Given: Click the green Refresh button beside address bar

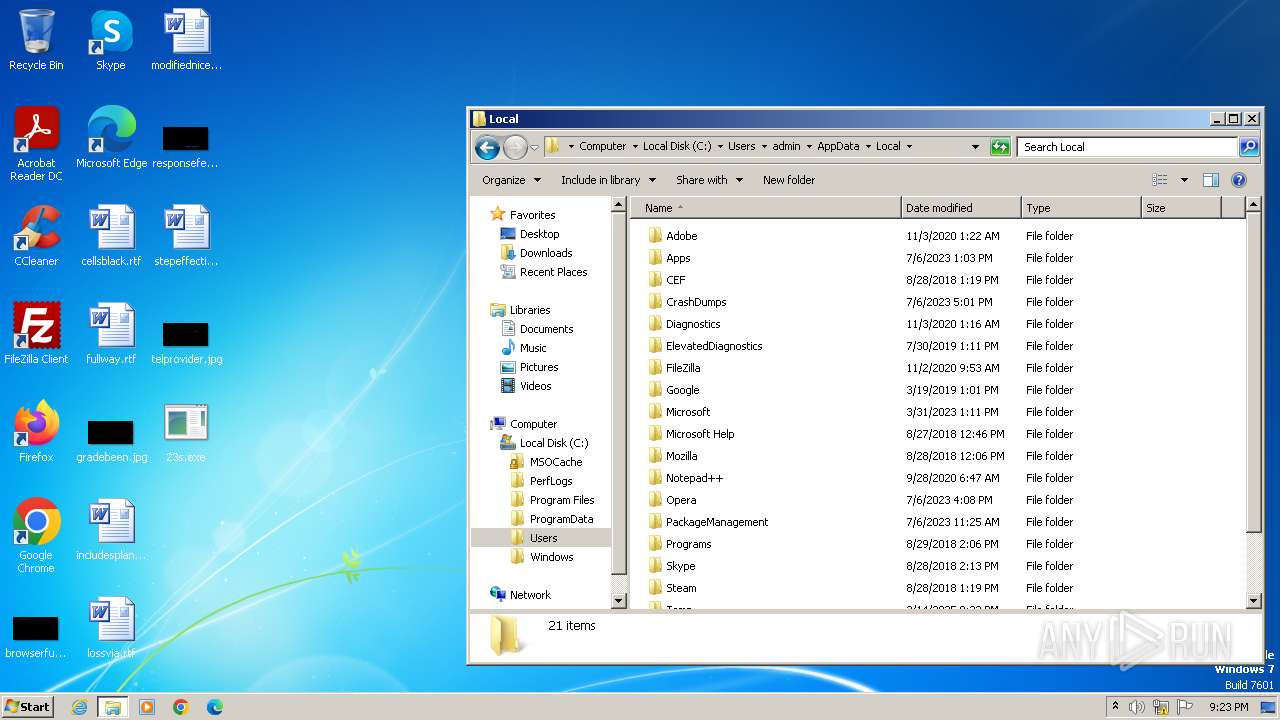Looking at the screenshot, I should [1000, 147].
